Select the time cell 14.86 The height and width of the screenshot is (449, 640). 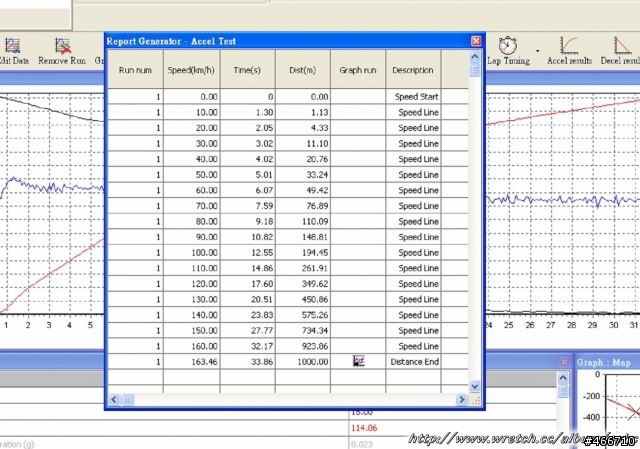point(247,268)
